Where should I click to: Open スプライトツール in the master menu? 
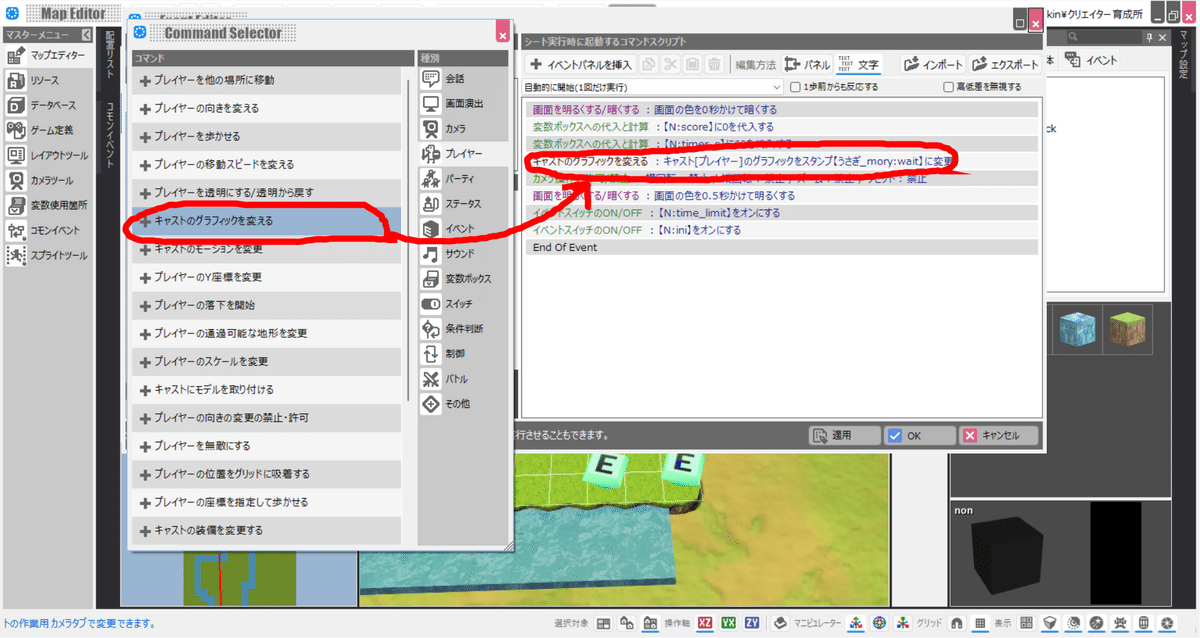click(47, 255)
